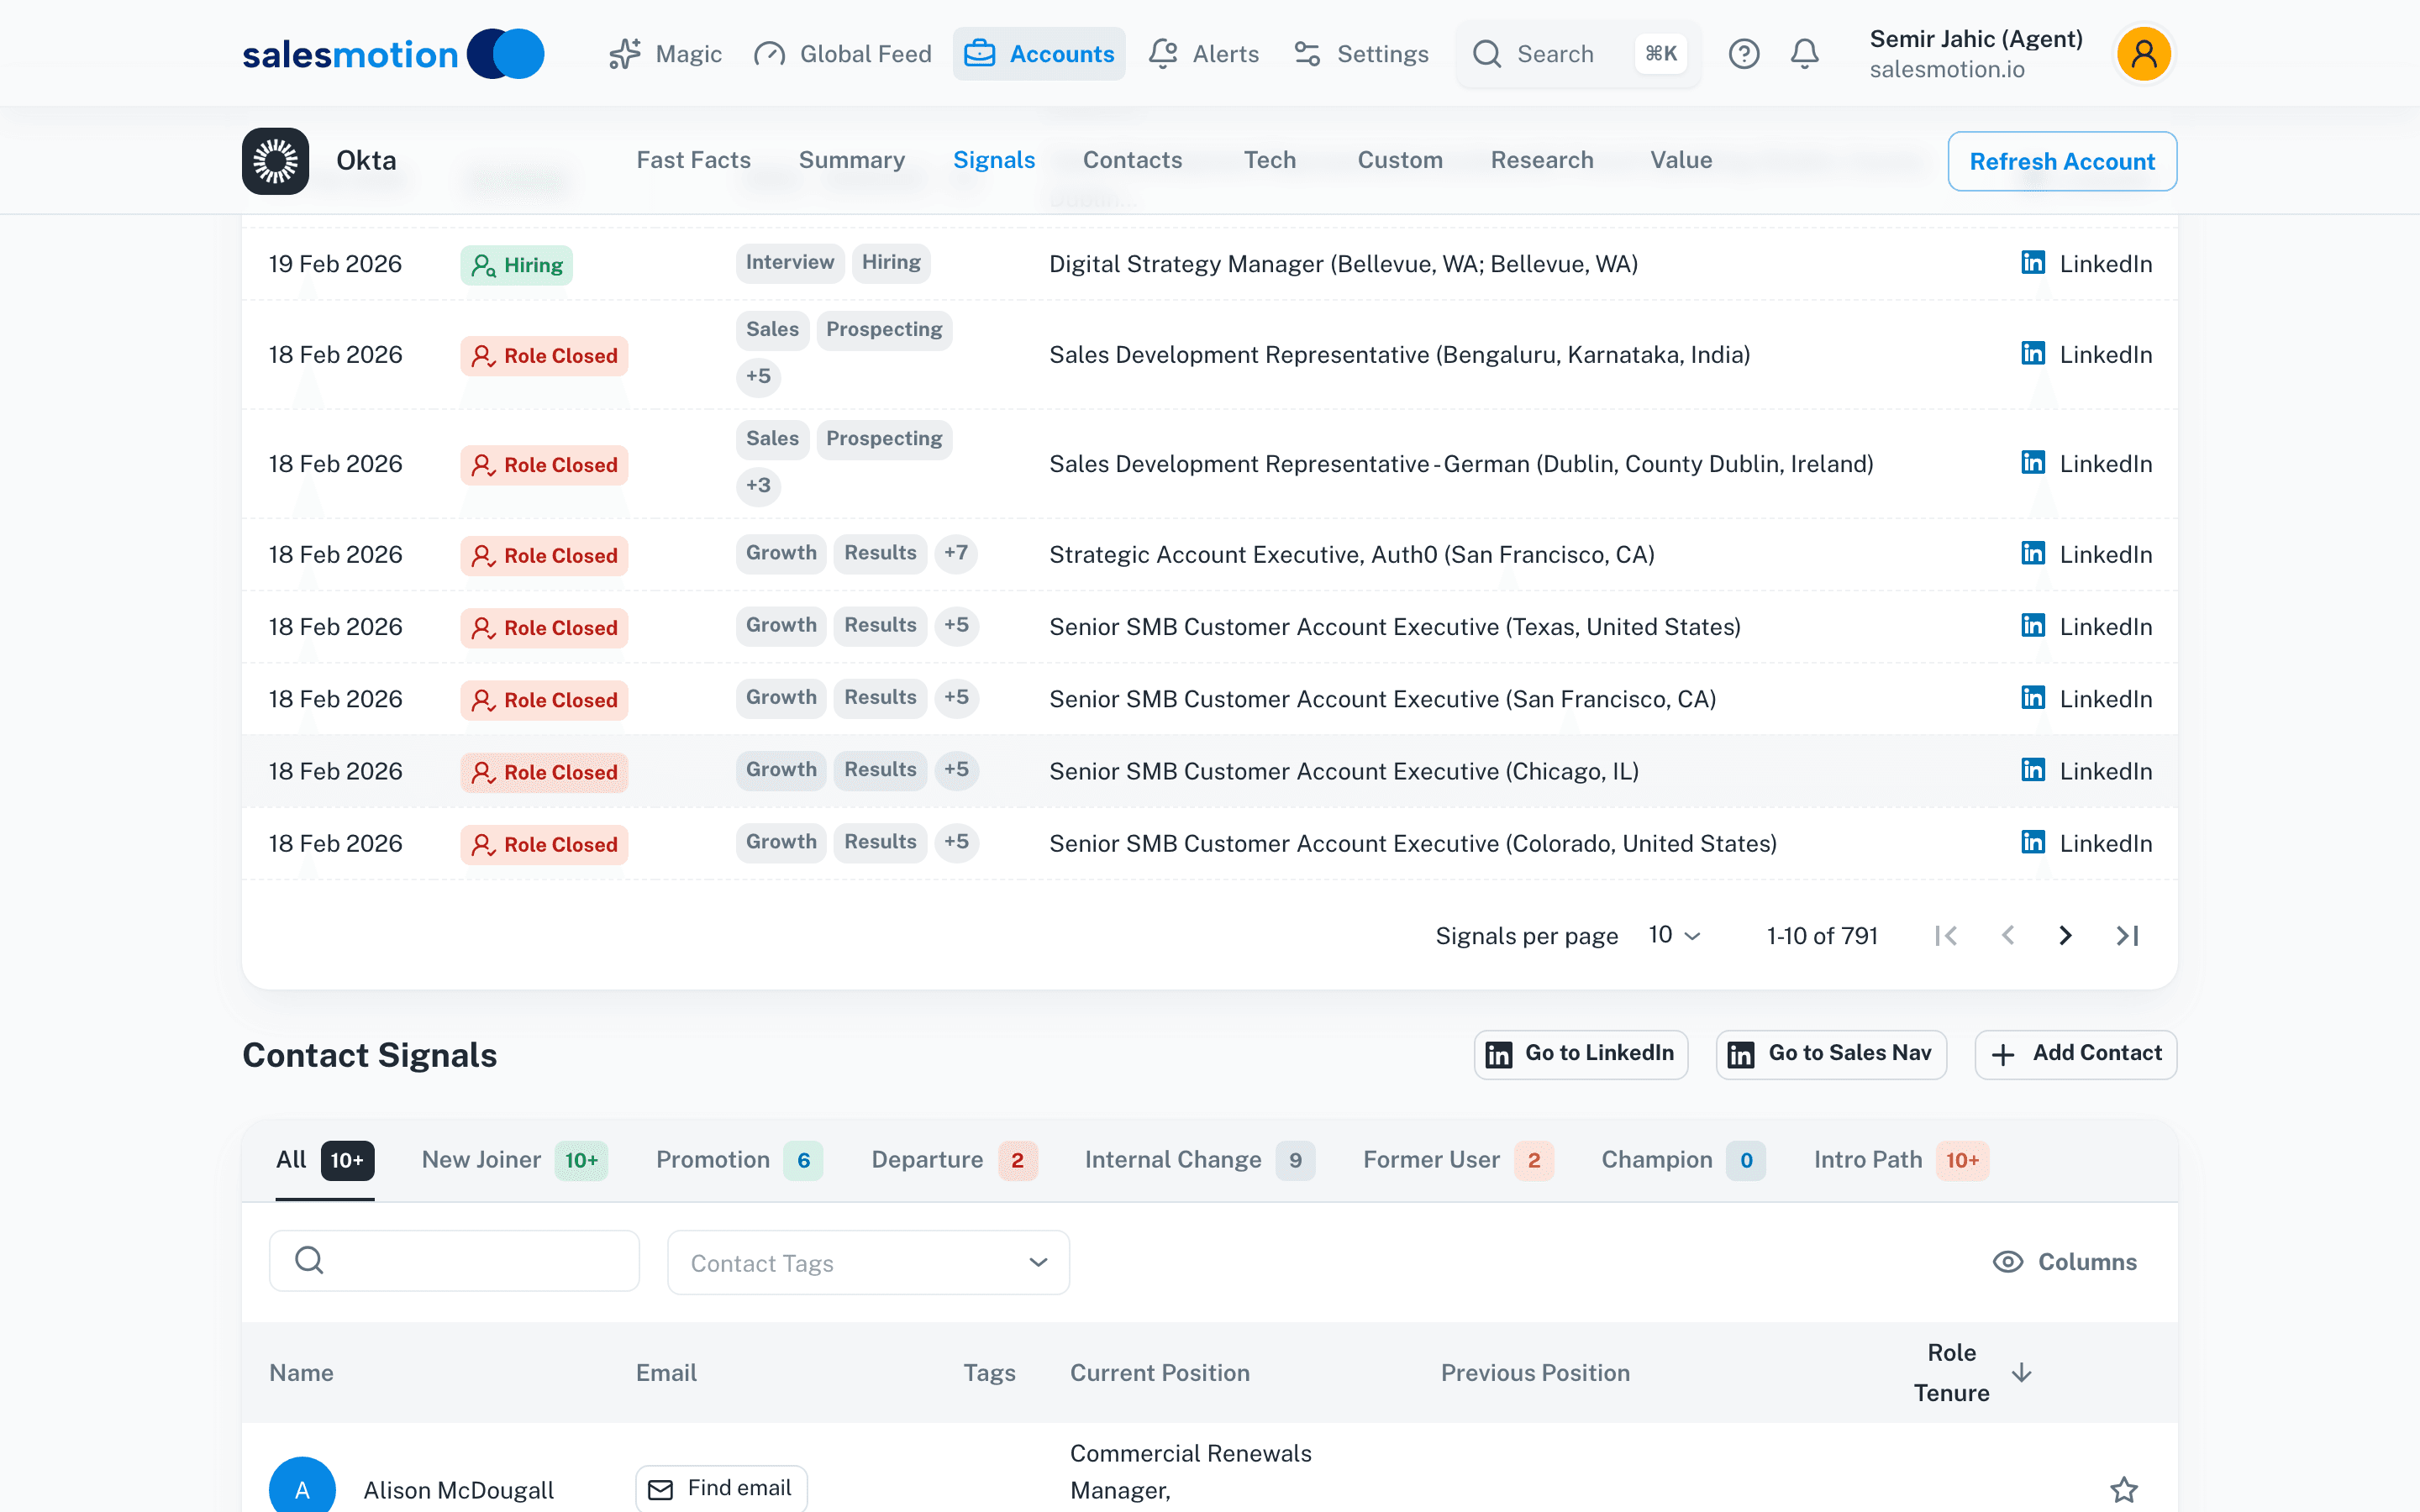Go to Accounts section

click(1039, 54)
